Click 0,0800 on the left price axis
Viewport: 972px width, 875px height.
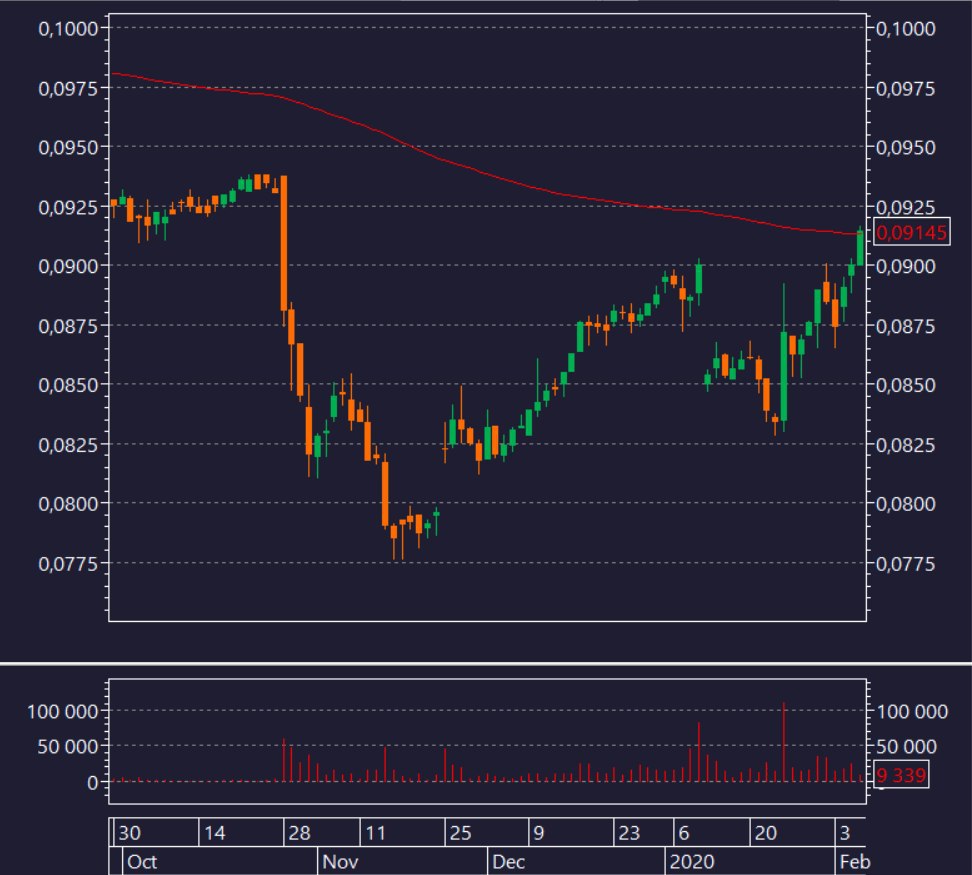tap(68, 504)
